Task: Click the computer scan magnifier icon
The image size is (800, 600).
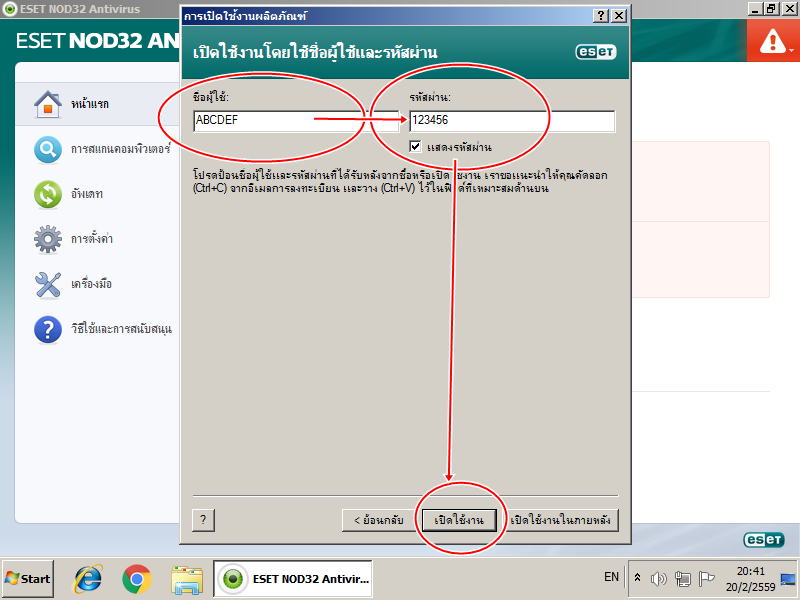Action: pyautogui.click(x=48, y=149)
